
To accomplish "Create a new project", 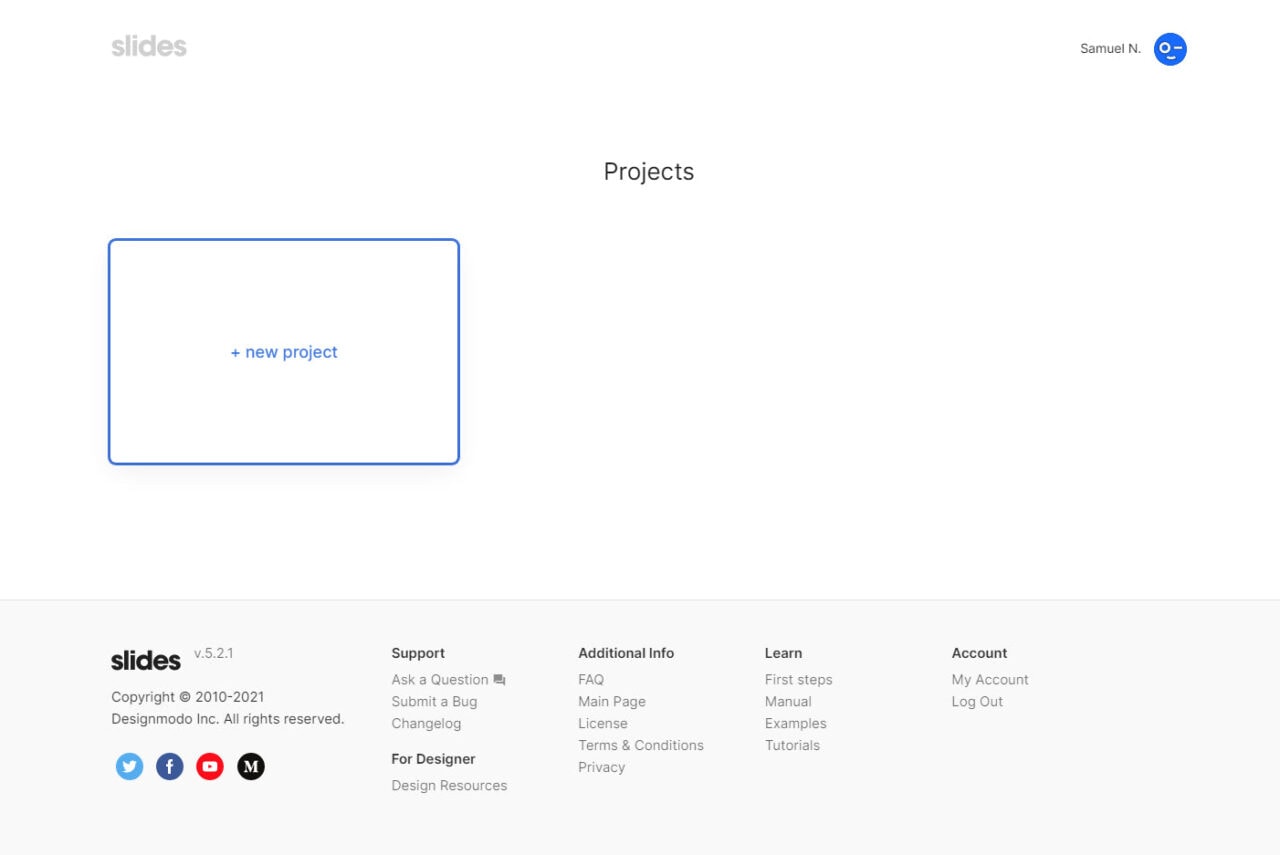I will point(283,352).
